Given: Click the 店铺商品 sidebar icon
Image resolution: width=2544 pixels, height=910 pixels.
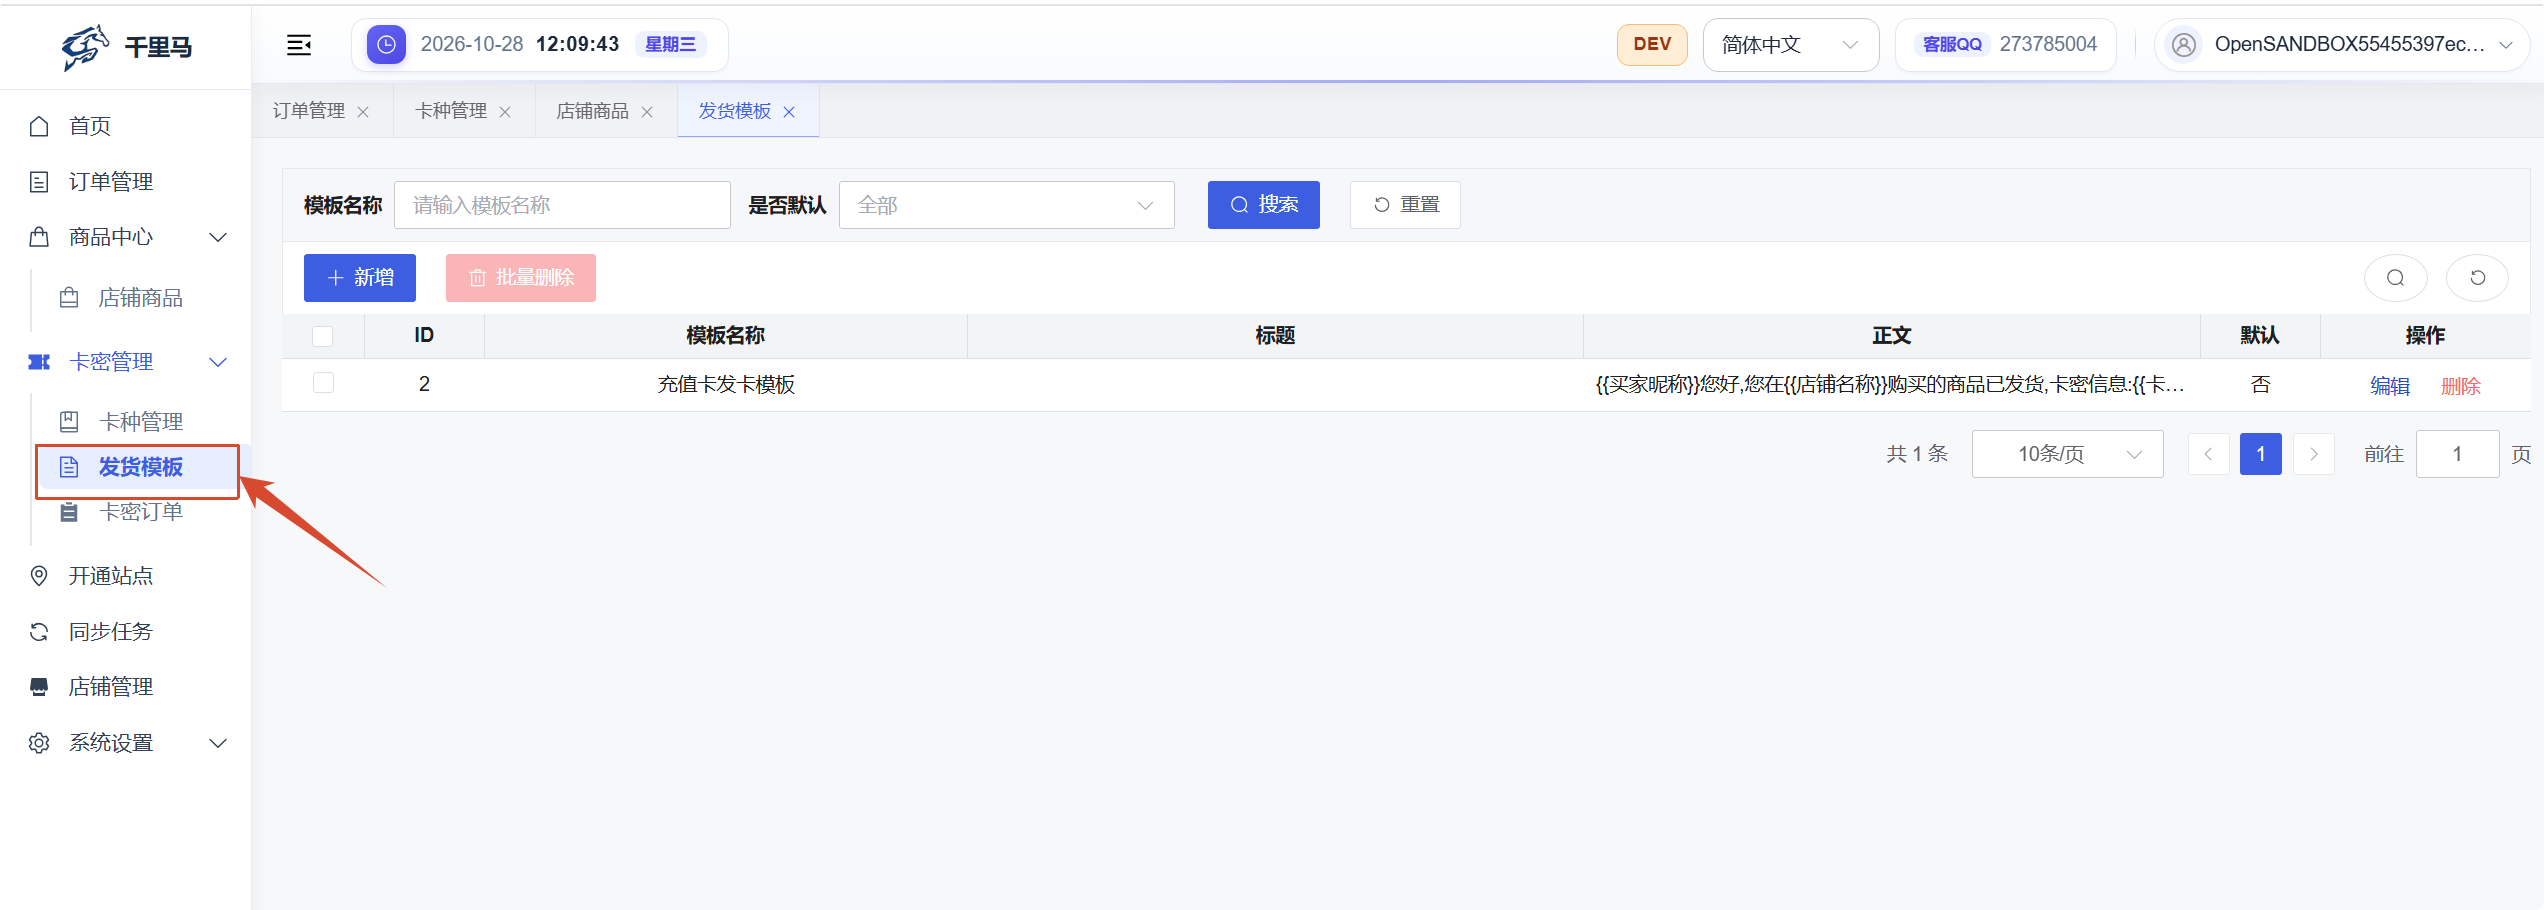Looking at the screenshot, I should [x=69, y=298].
